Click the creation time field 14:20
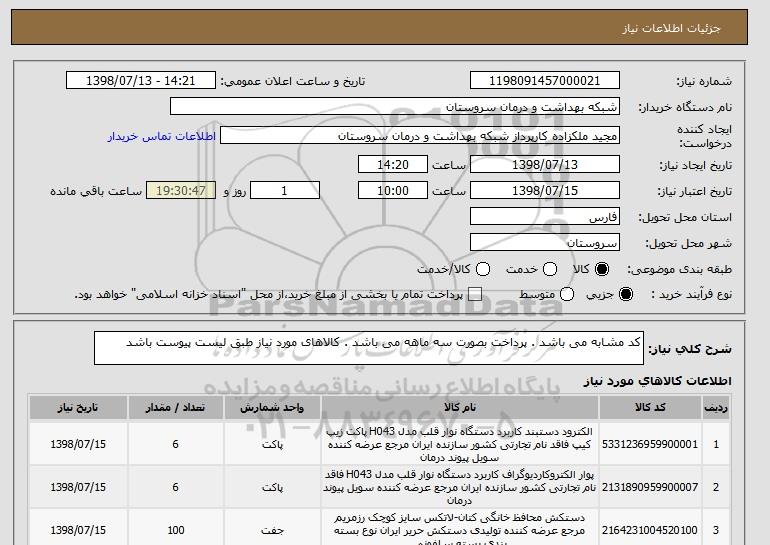 (393, 164)
